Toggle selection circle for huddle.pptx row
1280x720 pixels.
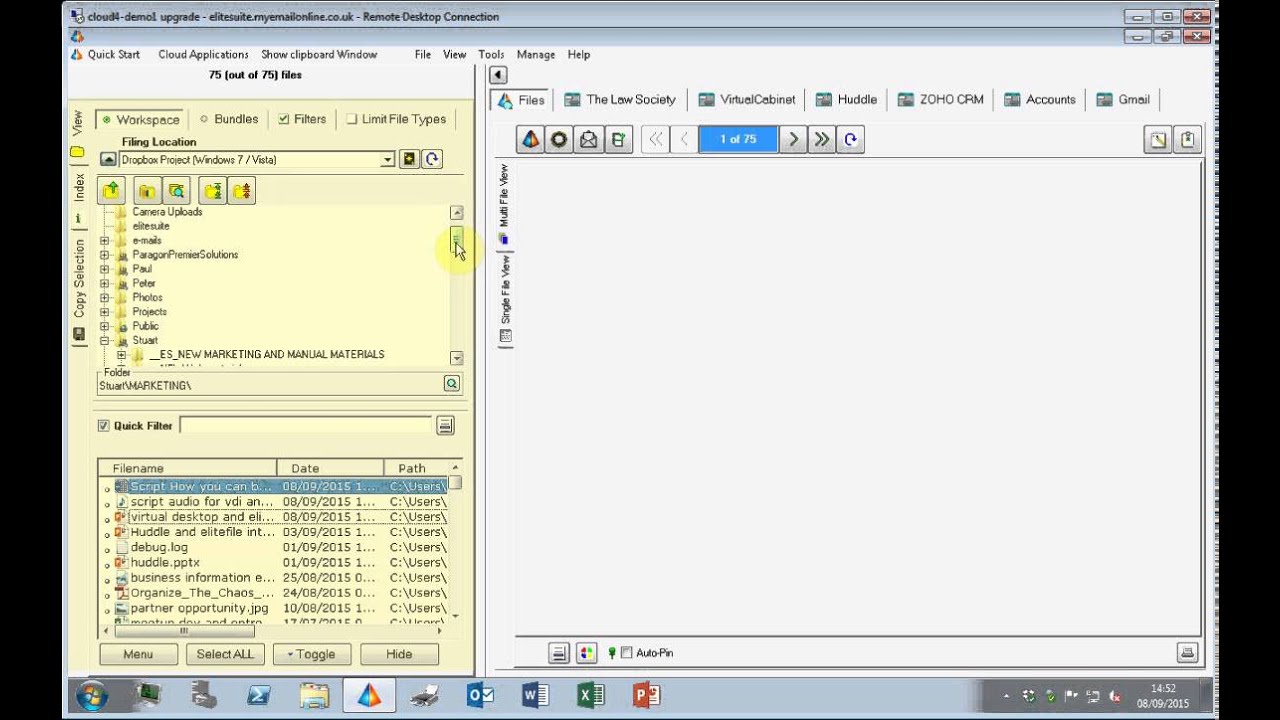coord(107,564)
